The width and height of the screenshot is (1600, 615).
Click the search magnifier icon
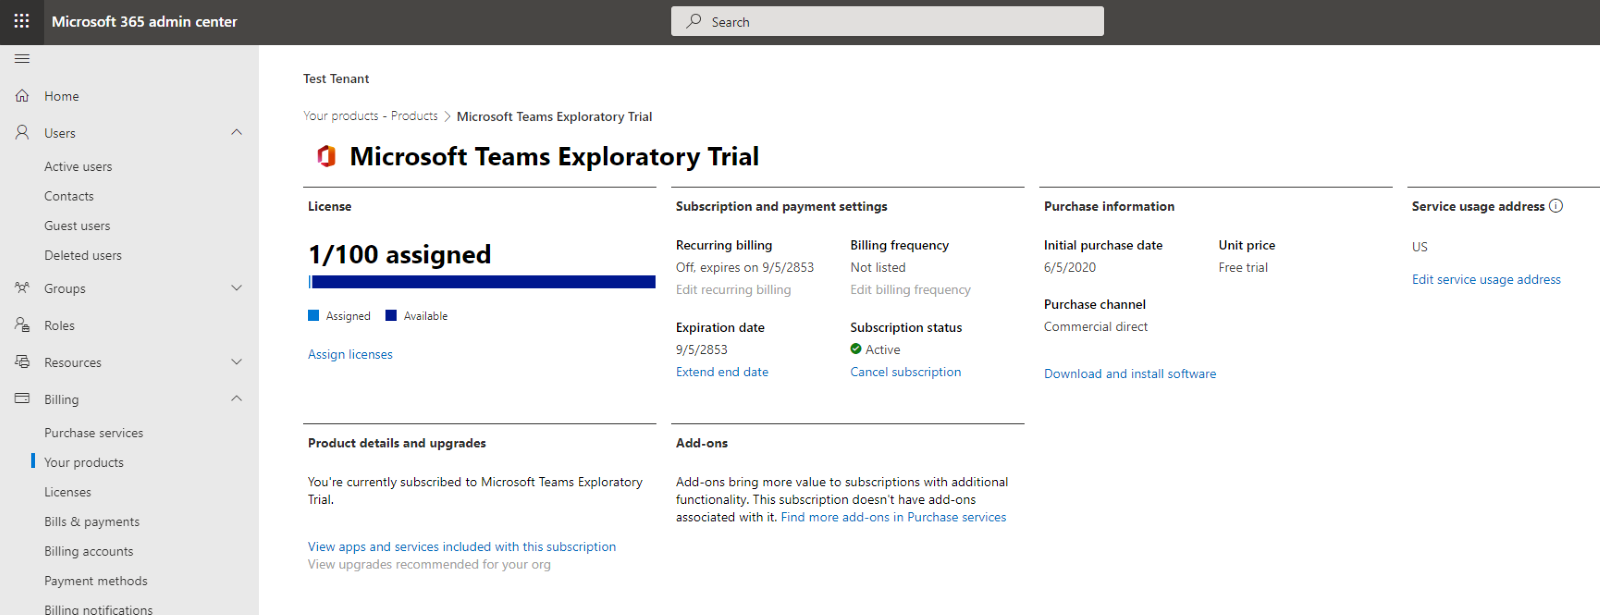coord(694,21)
